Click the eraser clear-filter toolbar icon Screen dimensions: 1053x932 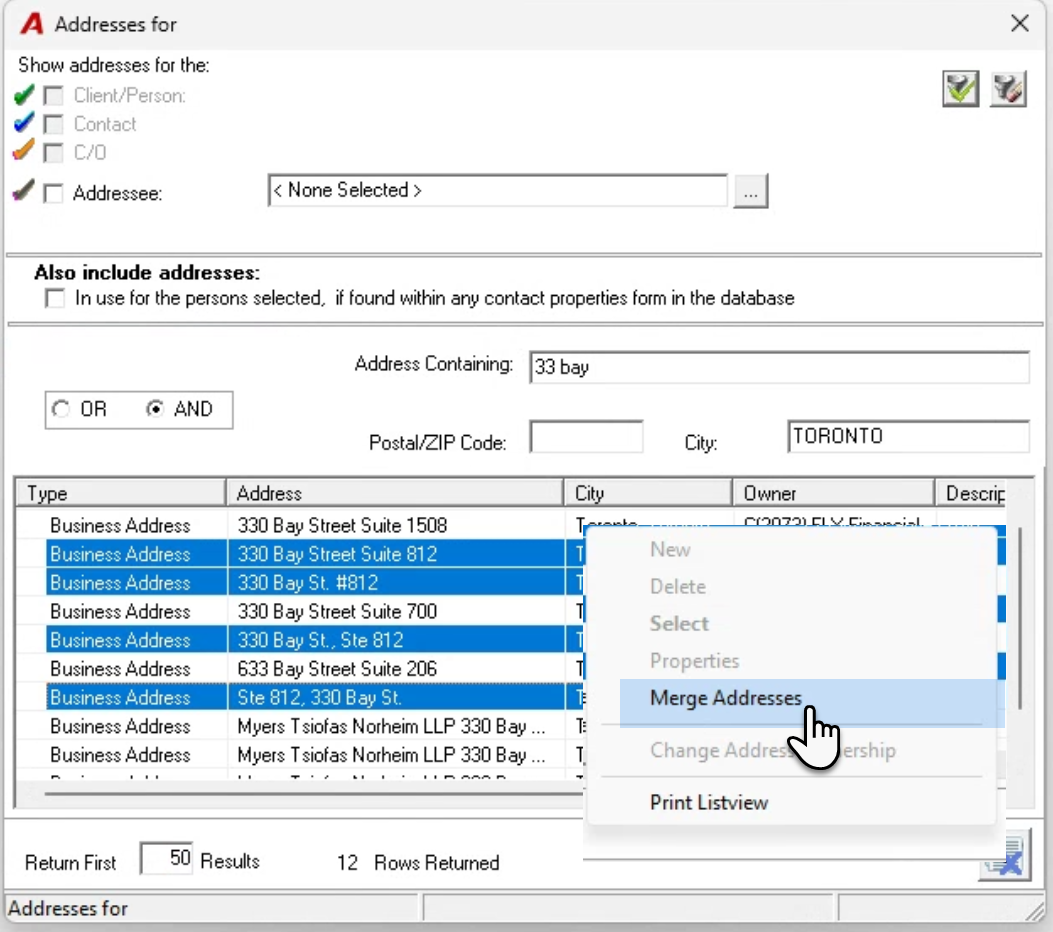[x=1008, y=89]
